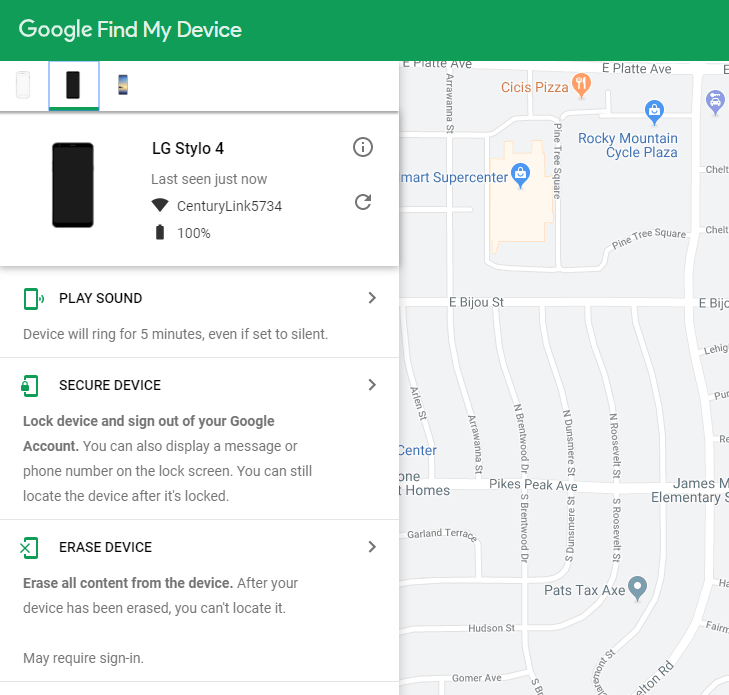
Task: Choose SECURE DEVICE
Action: (x=110, y=385)
